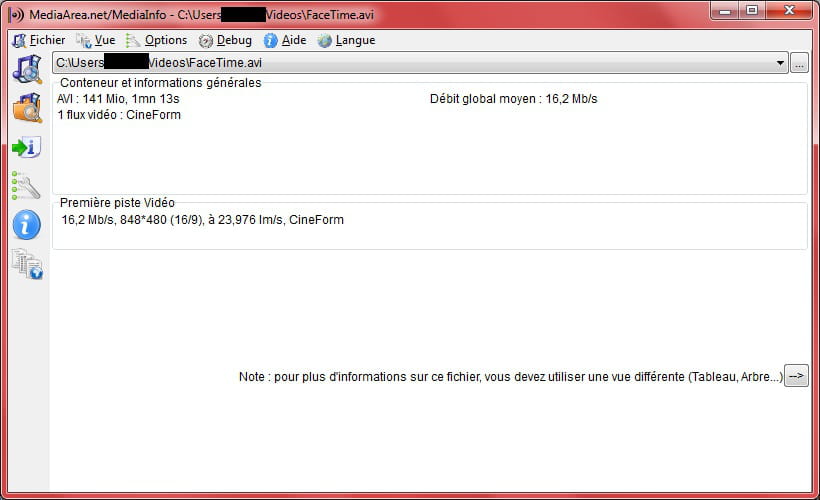Open the Debug menu
This screenshot has height=500, width=820.
[225, 40]
